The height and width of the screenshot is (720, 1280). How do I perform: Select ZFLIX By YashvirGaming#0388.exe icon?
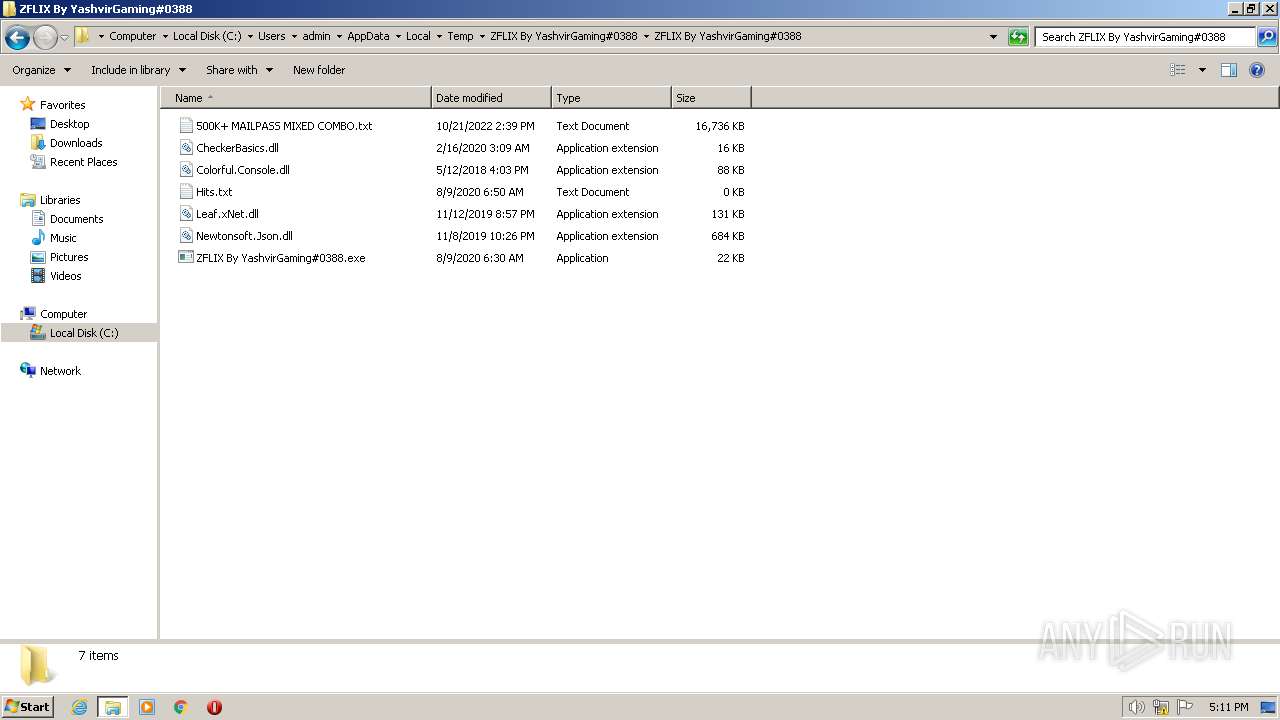185,258
